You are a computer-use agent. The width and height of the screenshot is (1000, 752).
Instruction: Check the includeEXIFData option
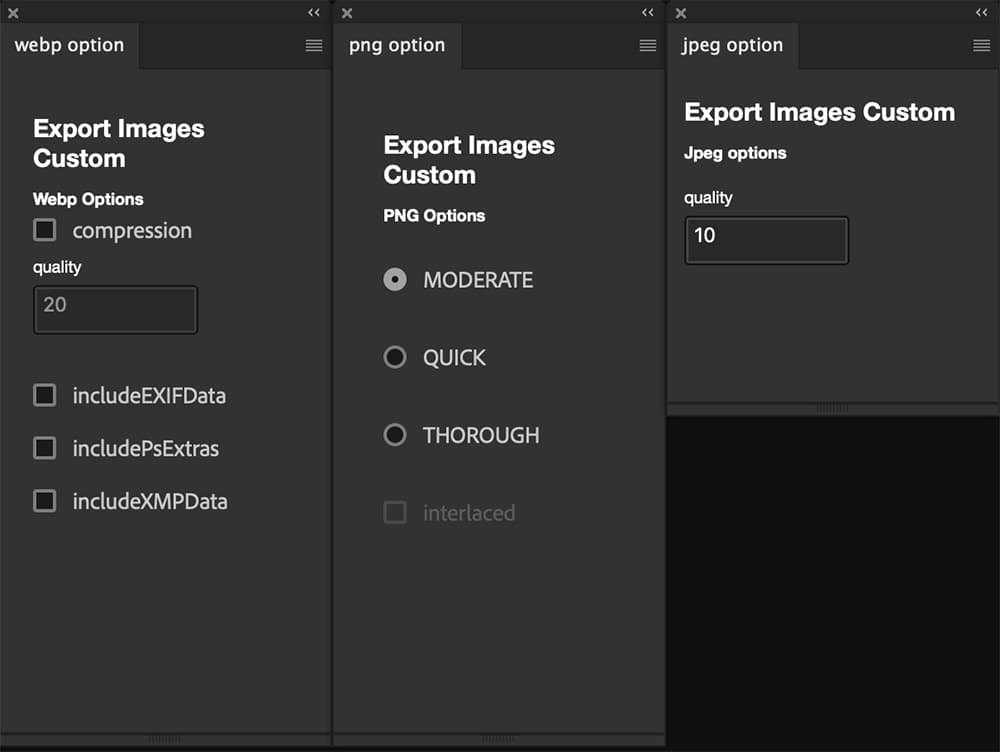(44, 396)
